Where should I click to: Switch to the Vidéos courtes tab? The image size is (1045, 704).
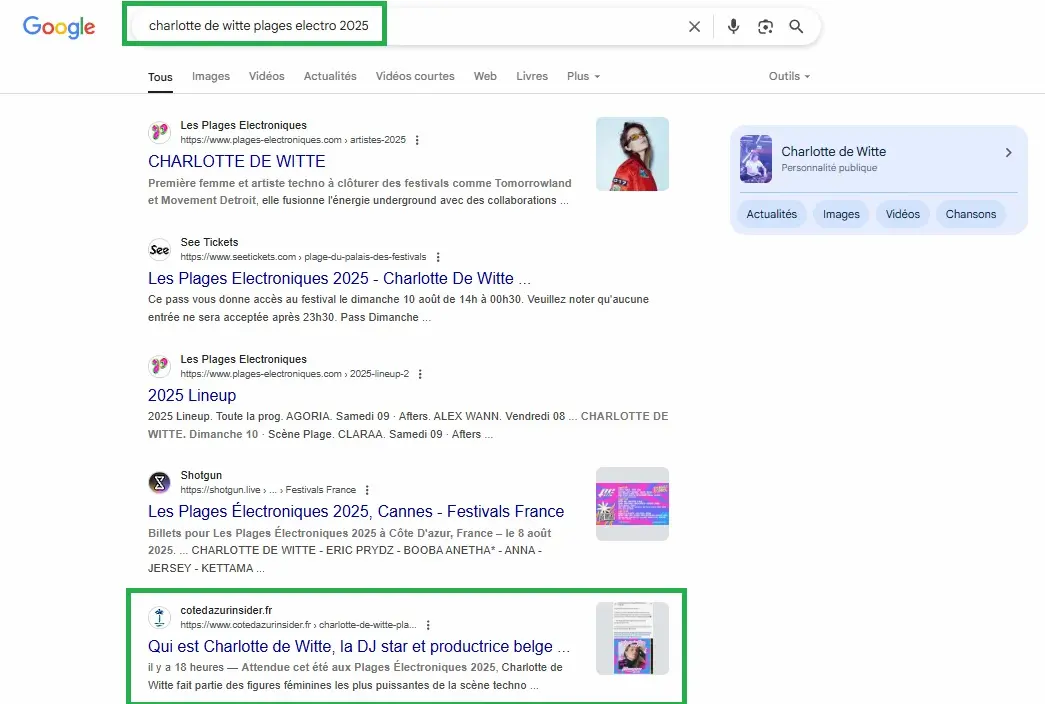(415, 76)
